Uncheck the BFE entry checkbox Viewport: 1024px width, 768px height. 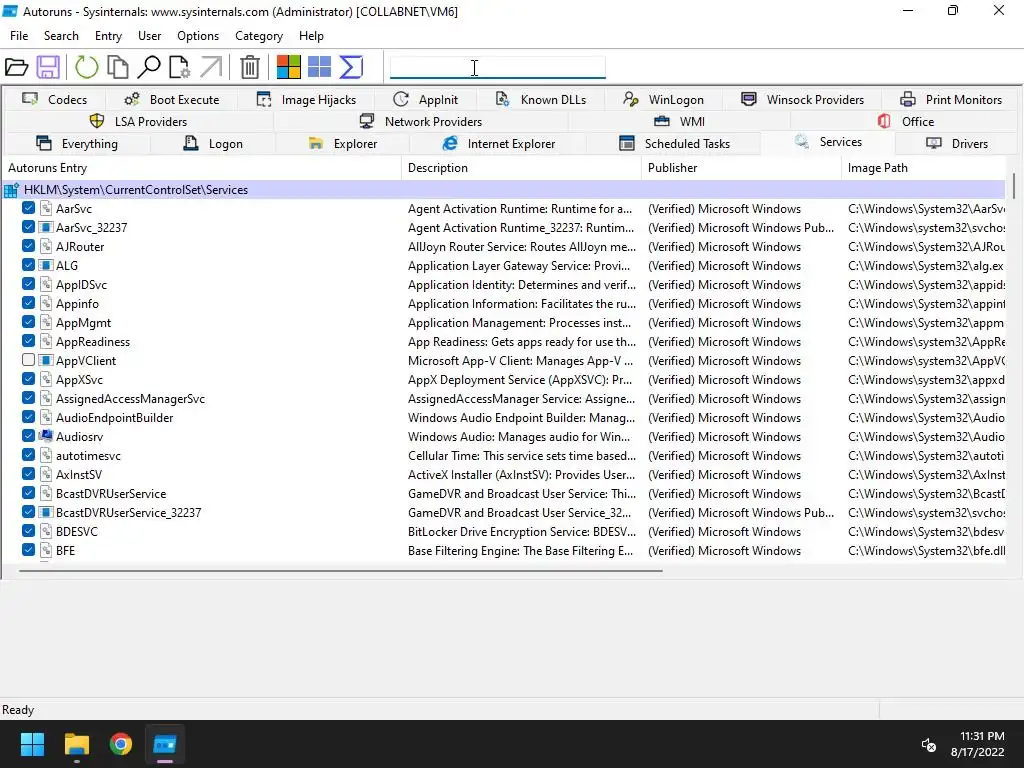click(28, 550)
